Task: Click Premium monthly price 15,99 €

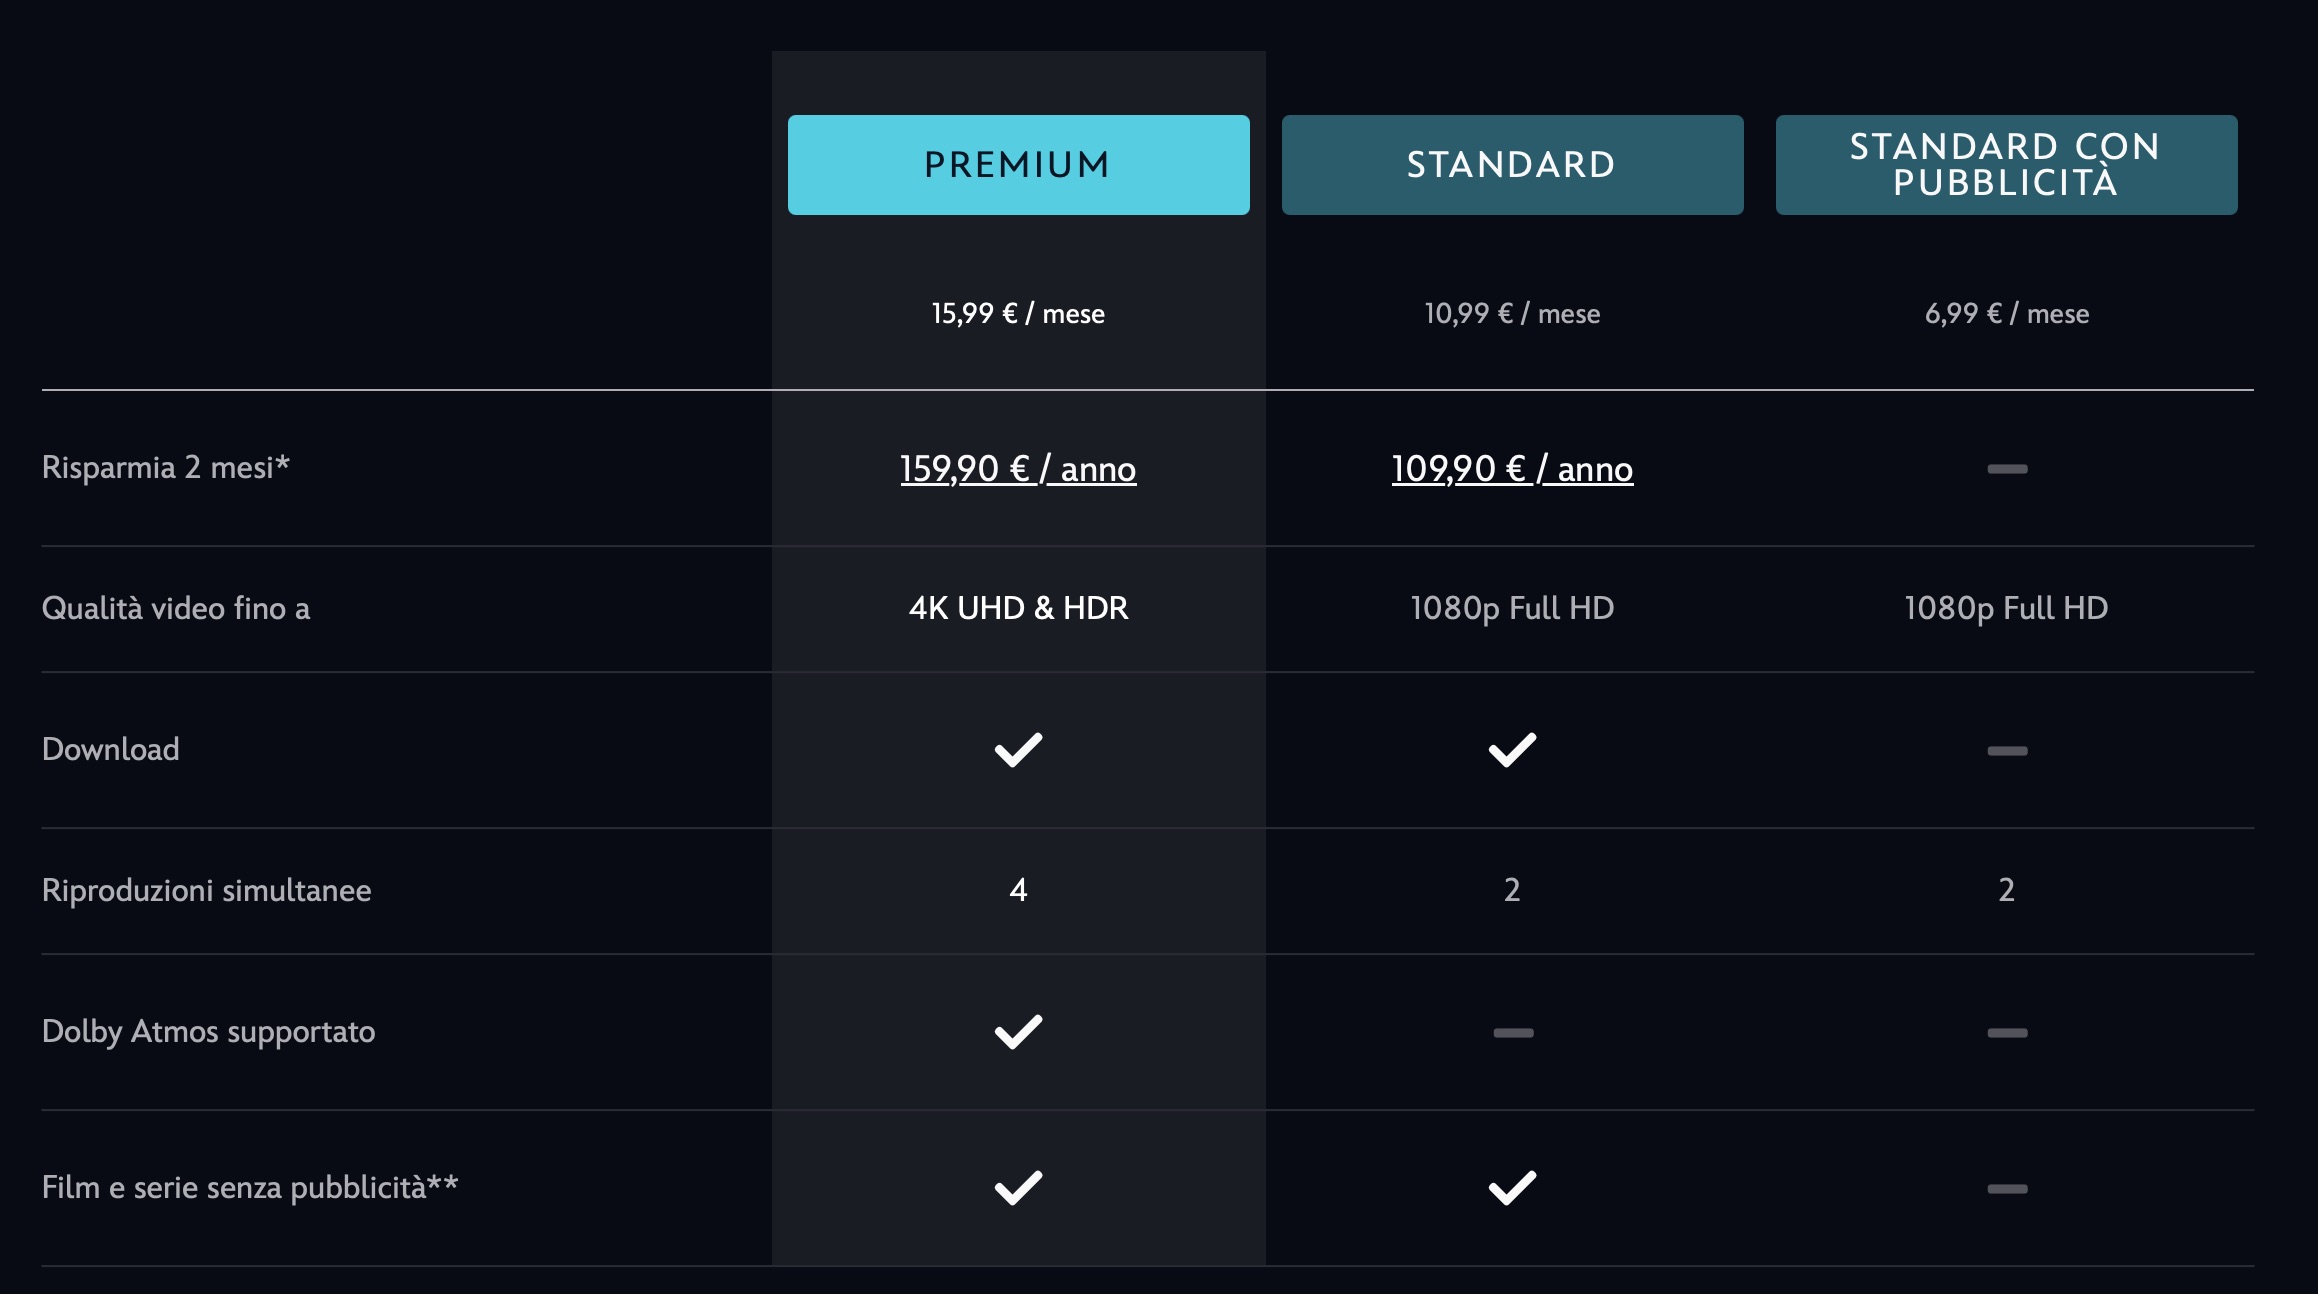Action: click(1018, 314)
